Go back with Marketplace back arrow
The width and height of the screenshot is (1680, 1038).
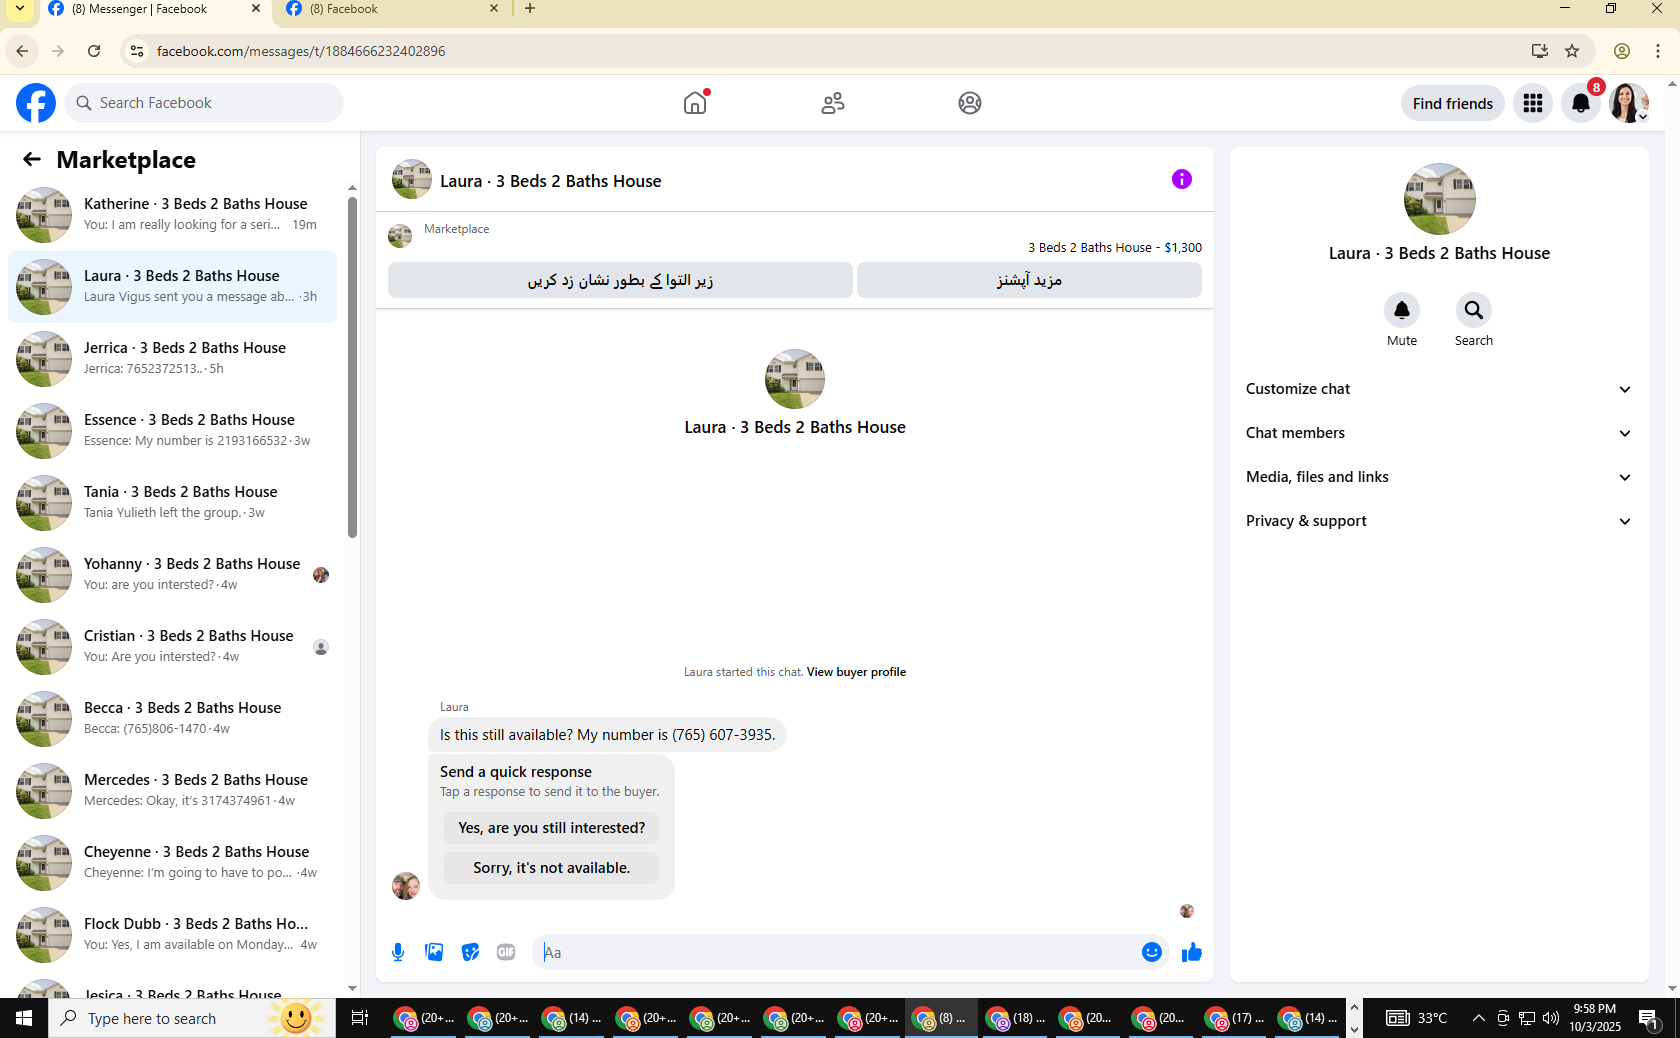point(32,159)
